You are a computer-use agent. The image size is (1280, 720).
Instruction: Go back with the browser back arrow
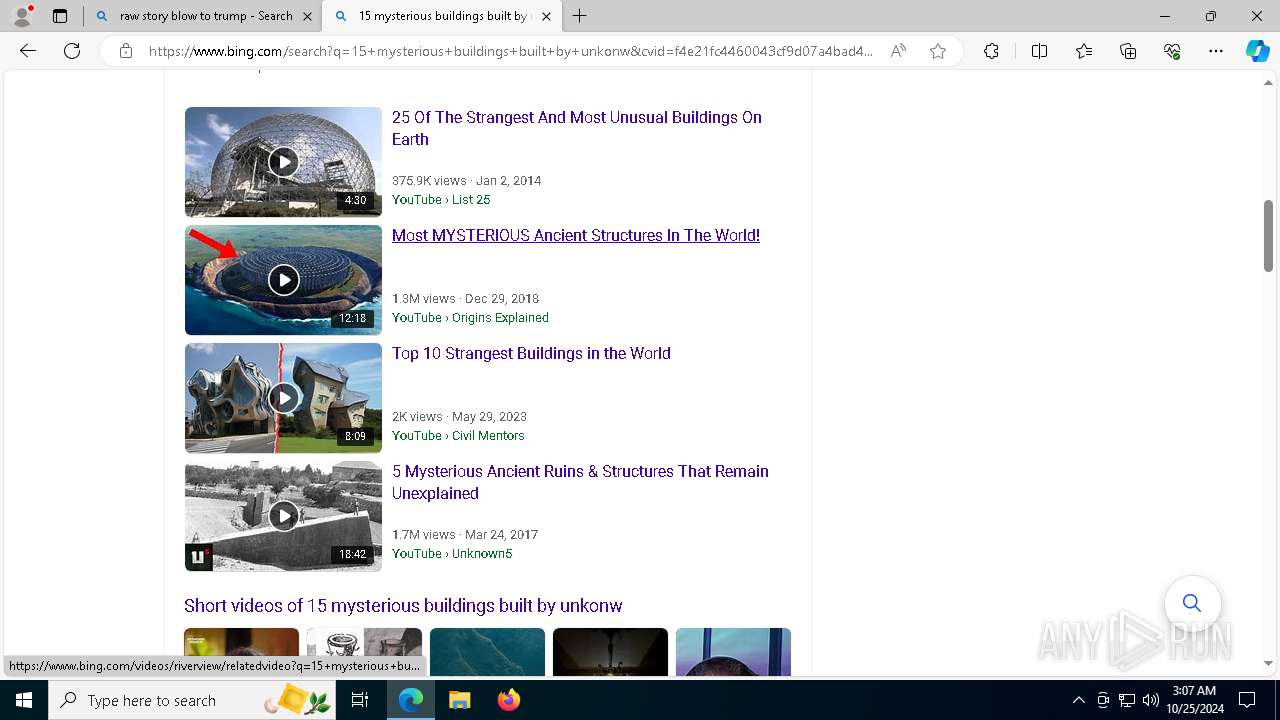[x=28, y=51]
